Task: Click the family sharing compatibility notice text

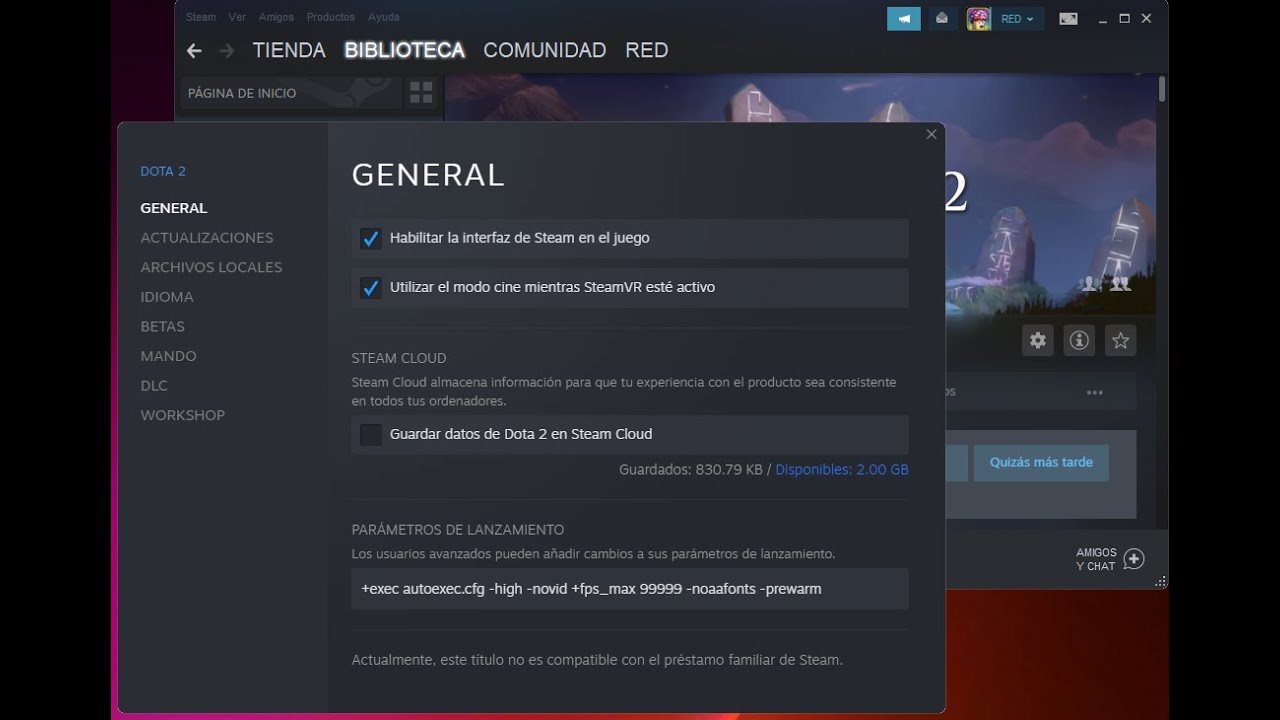Action: pyautogui.click(x=597, y=660)
